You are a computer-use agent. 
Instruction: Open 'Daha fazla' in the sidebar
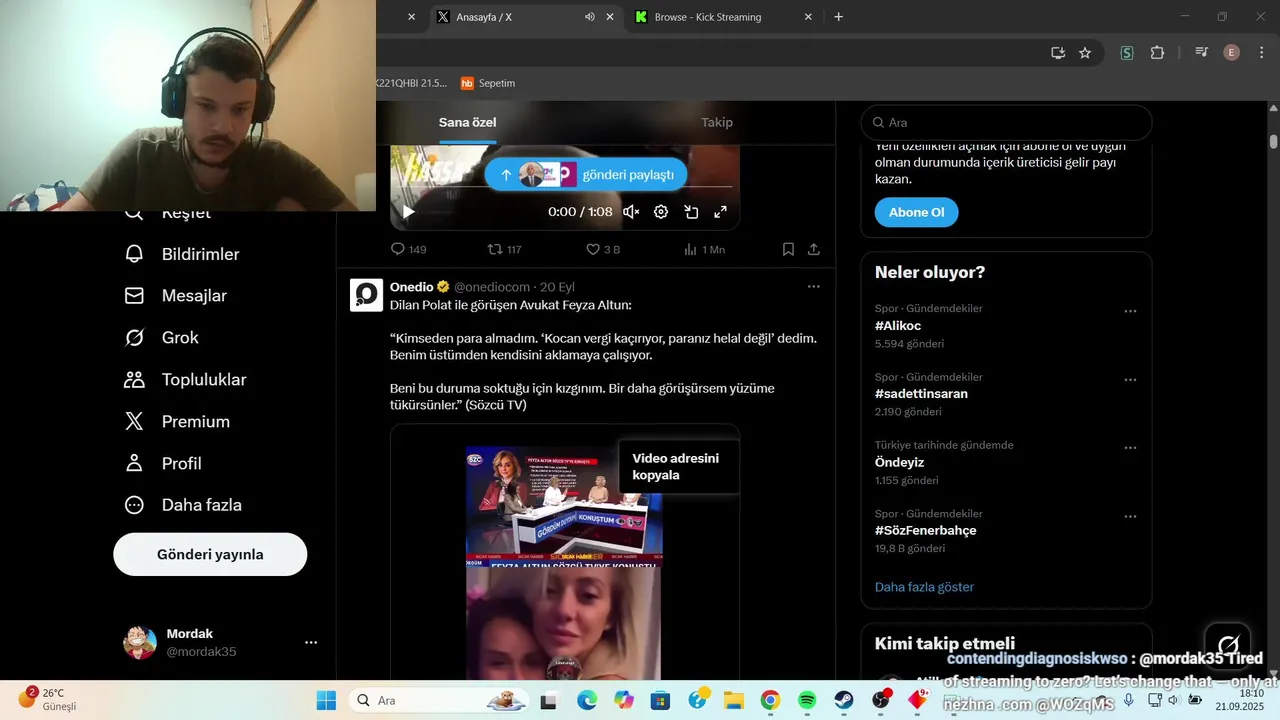pyautogui.click(x=183, y=506)
